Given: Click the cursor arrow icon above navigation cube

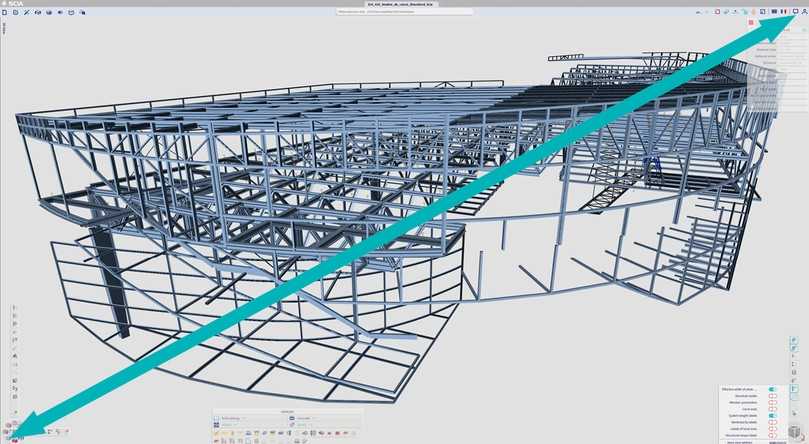Looking at the screenshot, I should tap(794, 412).
